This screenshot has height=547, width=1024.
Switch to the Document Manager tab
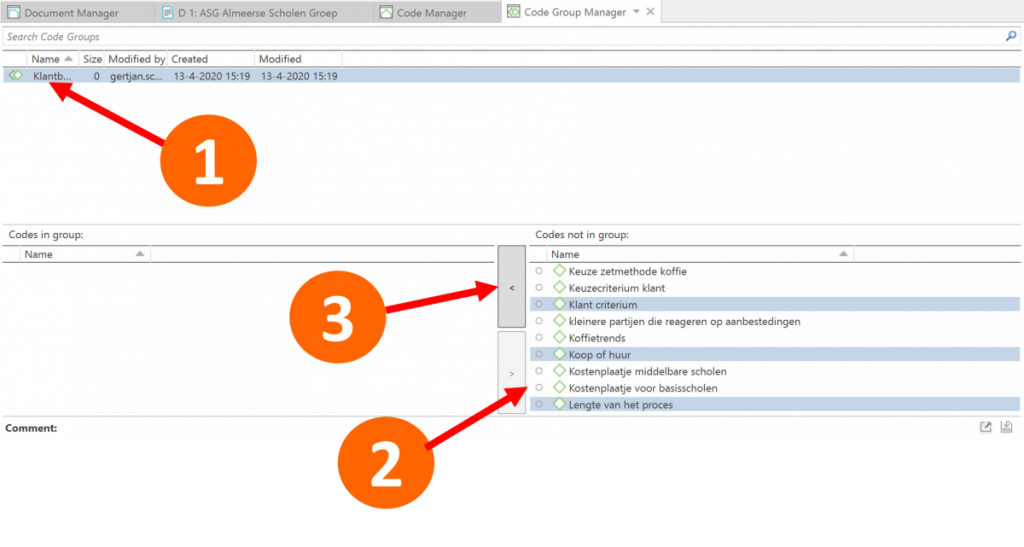70,13
